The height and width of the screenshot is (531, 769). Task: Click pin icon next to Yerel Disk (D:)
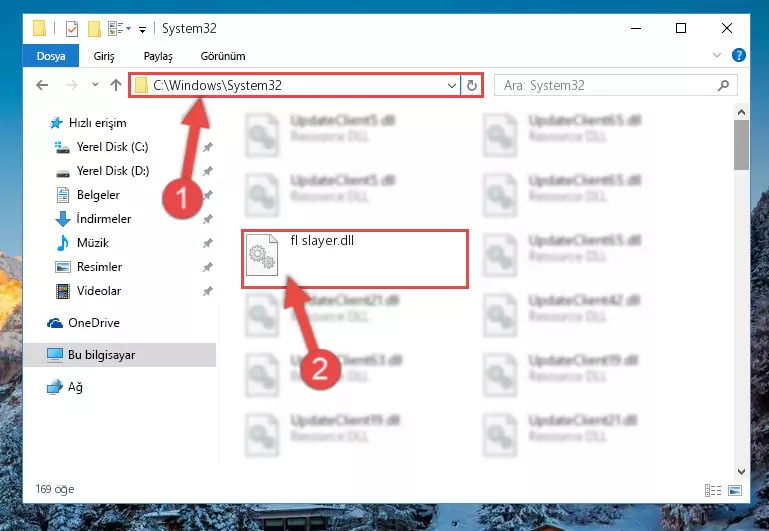click(x=207, y=171)
